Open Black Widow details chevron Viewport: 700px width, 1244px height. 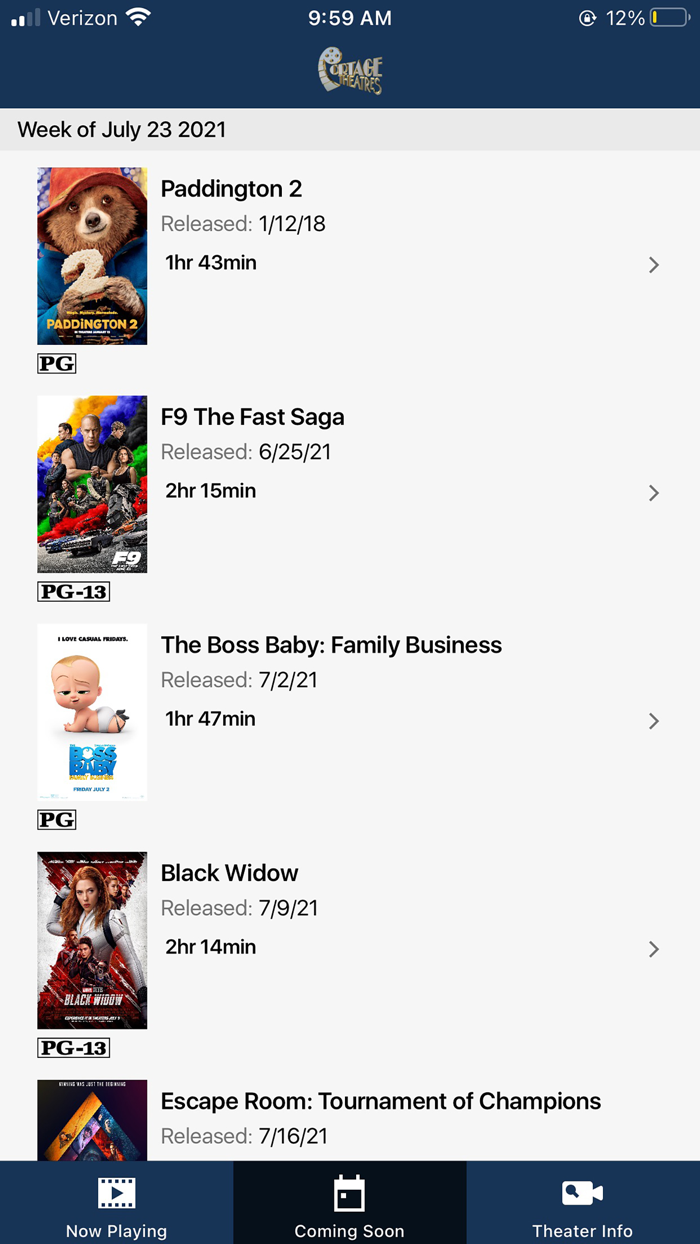pyautogui.click(x=653, y=949)
